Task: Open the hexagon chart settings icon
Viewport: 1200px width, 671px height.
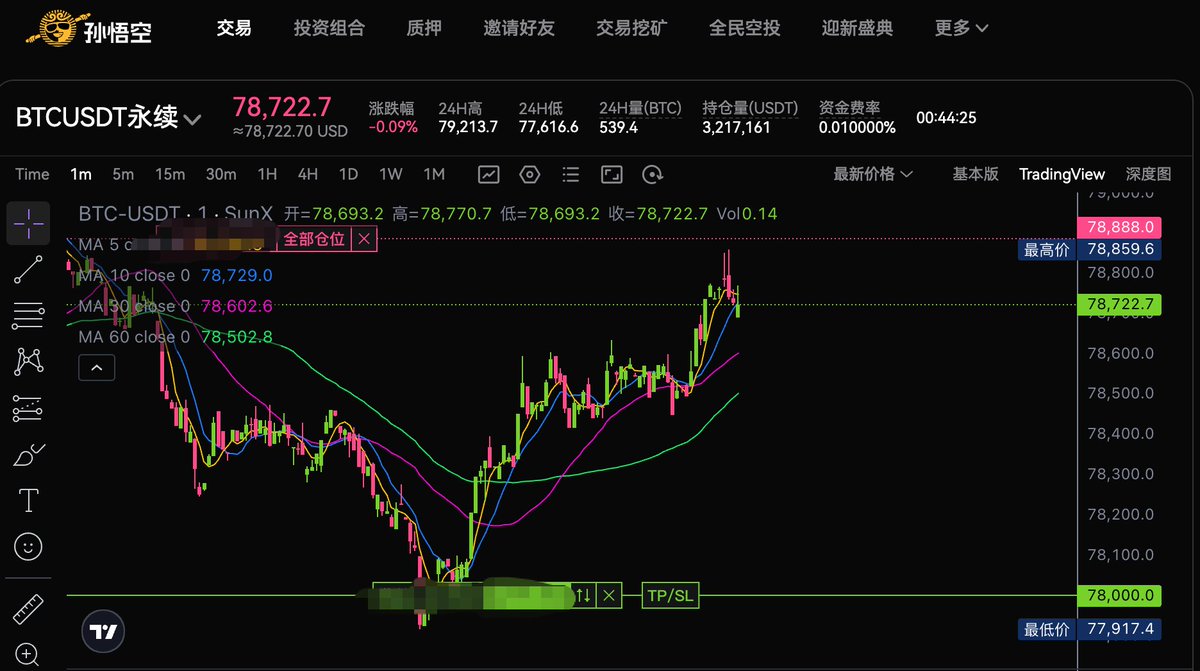Action: click(x=529, y=174)
